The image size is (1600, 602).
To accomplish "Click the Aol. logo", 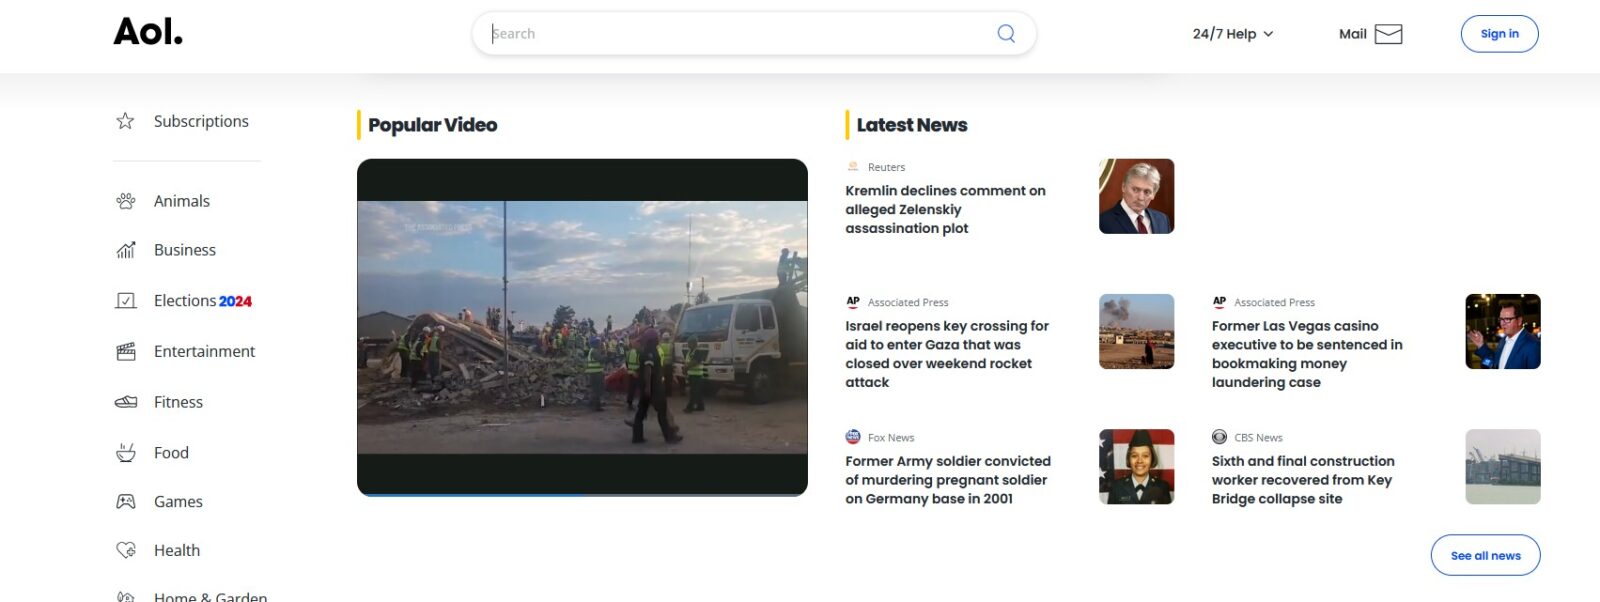I will tap(148, 32).
